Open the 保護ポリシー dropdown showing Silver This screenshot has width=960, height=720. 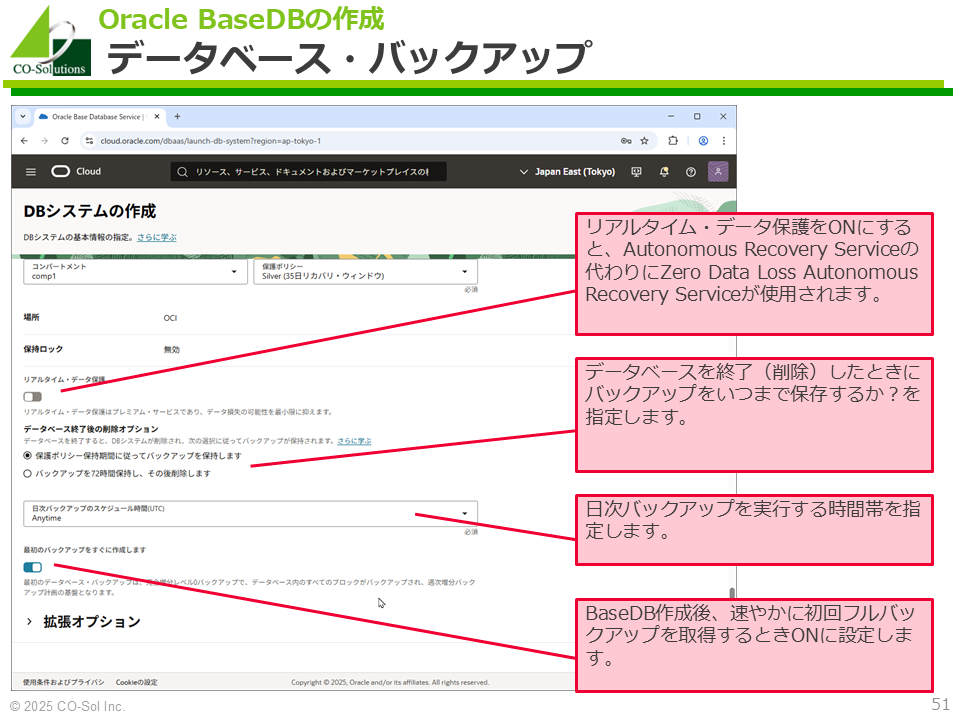click(x=366, y=271)
